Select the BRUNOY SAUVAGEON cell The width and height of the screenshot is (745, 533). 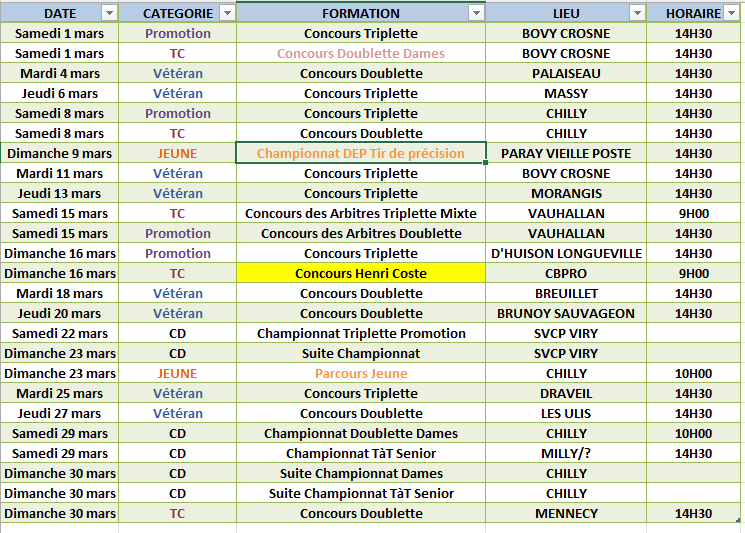[x=566, y=313]
